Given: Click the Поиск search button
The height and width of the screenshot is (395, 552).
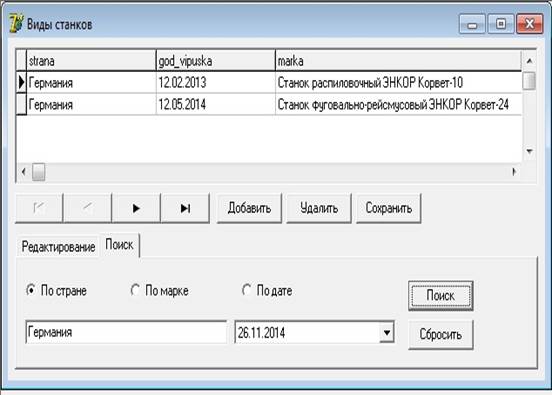Looking at the screenshot, I should 440,296.
